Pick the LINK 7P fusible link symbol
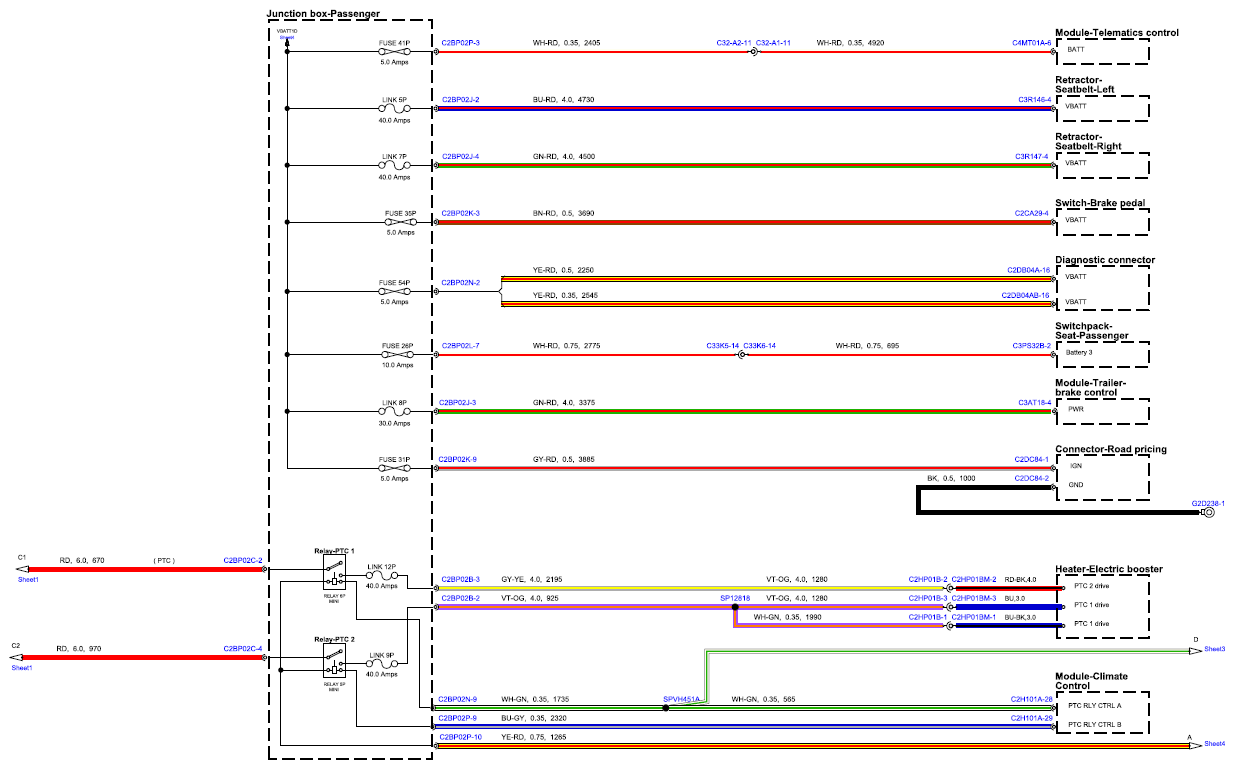 click(394, 166)
